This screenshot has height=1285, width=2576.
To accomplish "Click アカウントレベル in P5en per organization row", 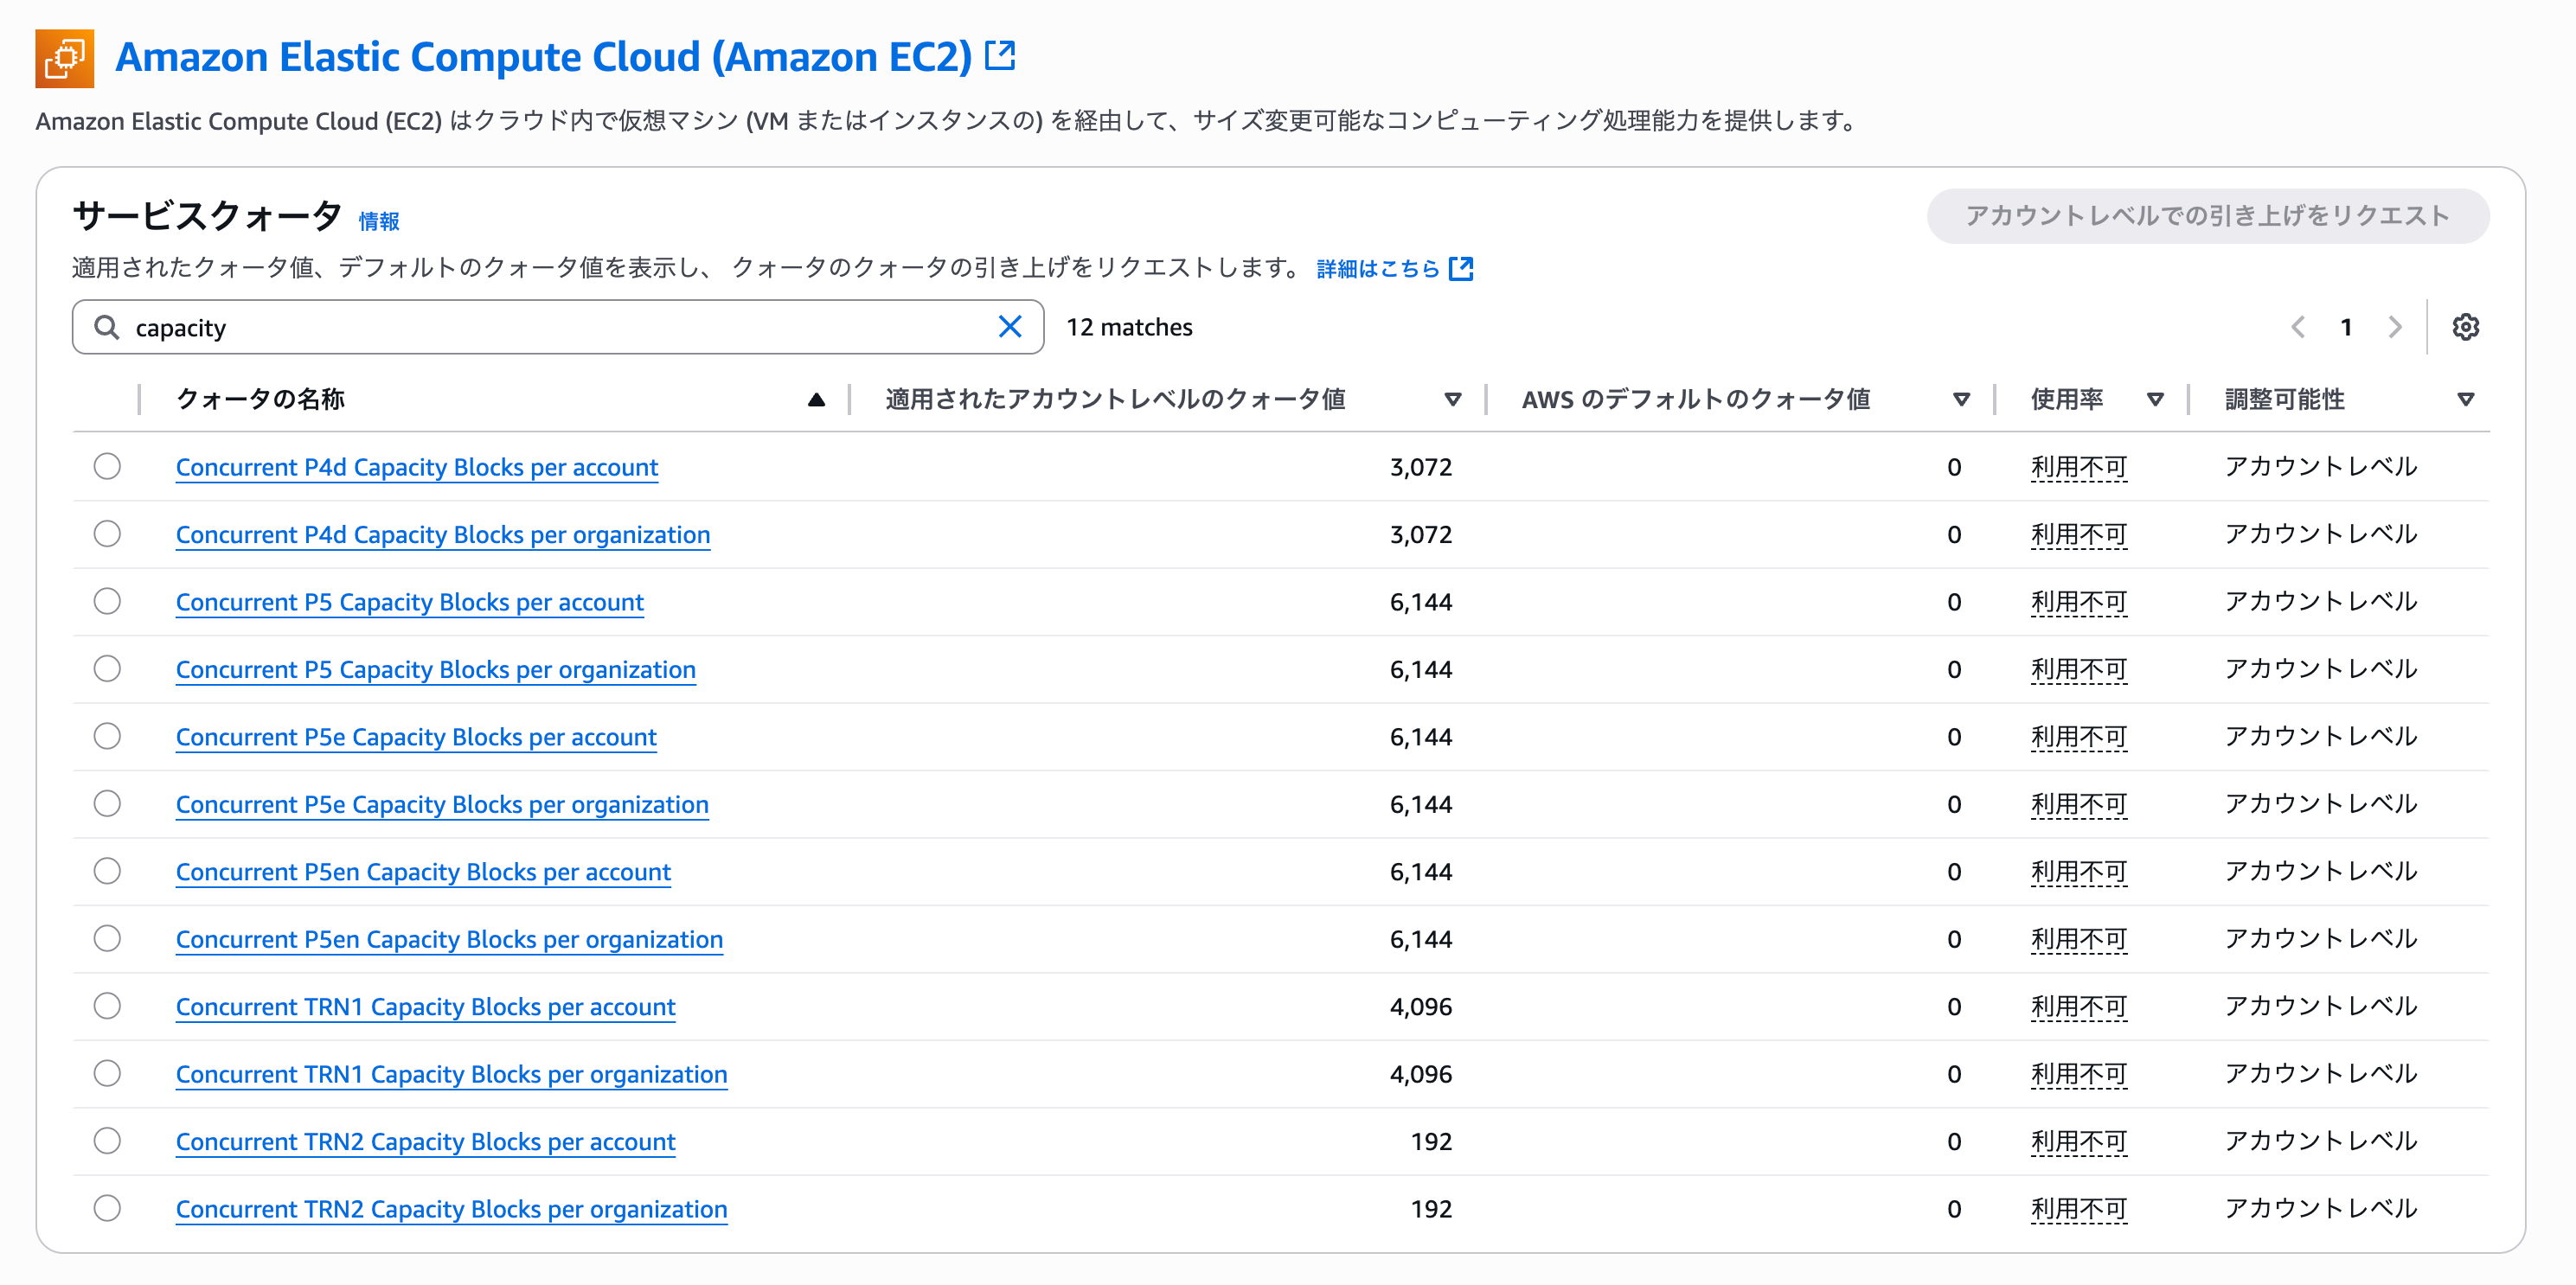I will pyautogui.click(x=2320, y=939).
